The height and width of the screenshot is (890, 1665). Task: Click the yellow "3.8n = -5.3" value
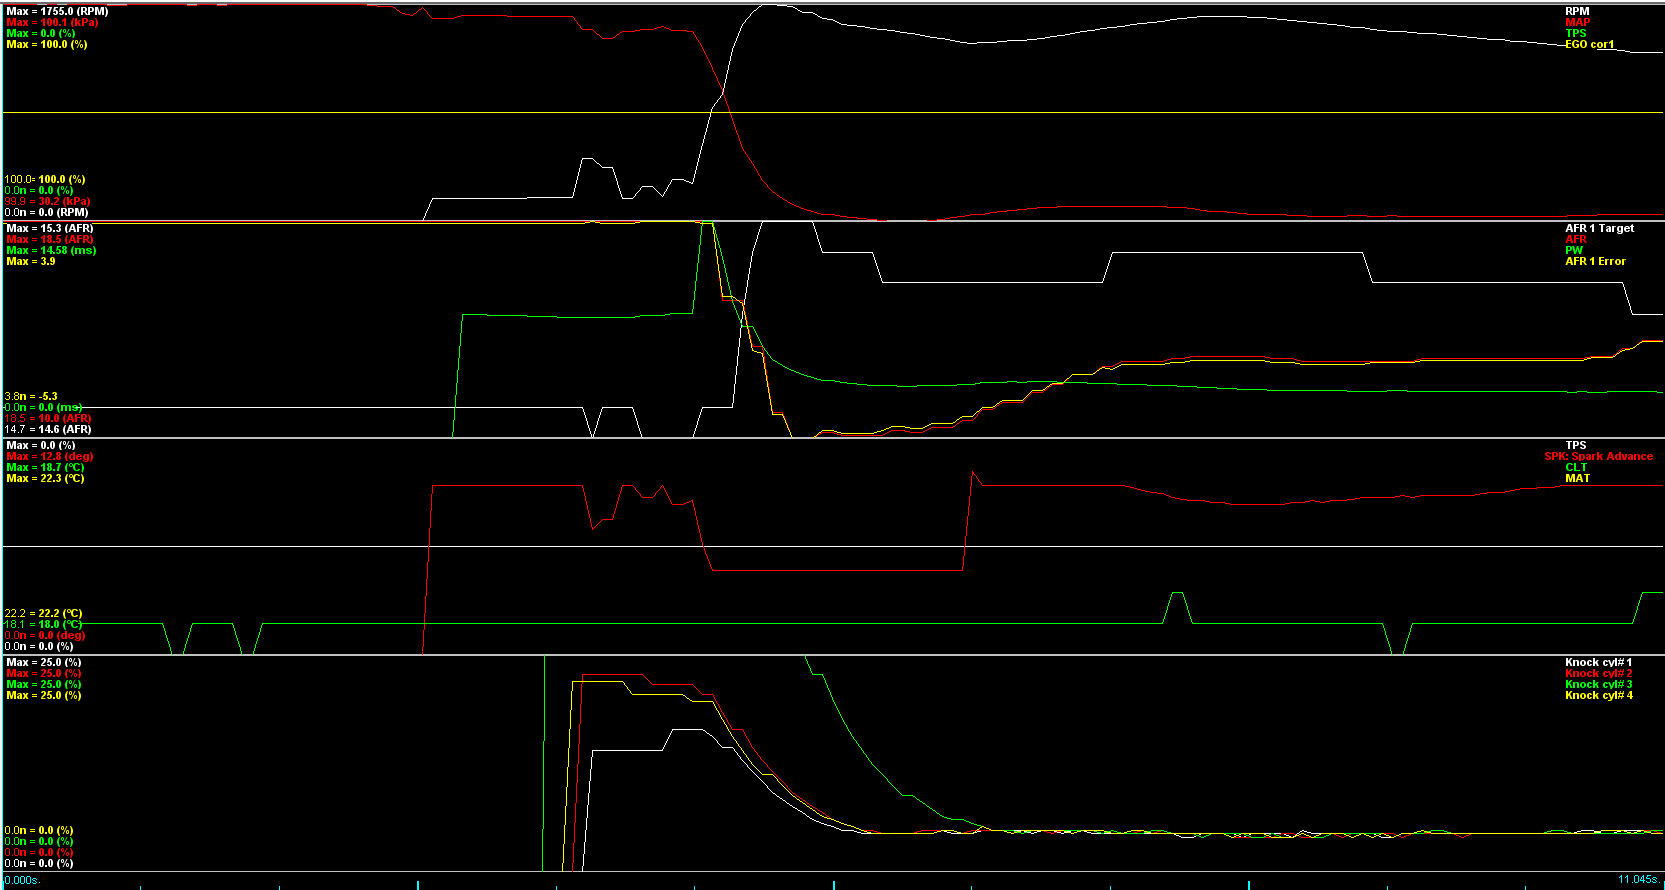tap(31, 397)
